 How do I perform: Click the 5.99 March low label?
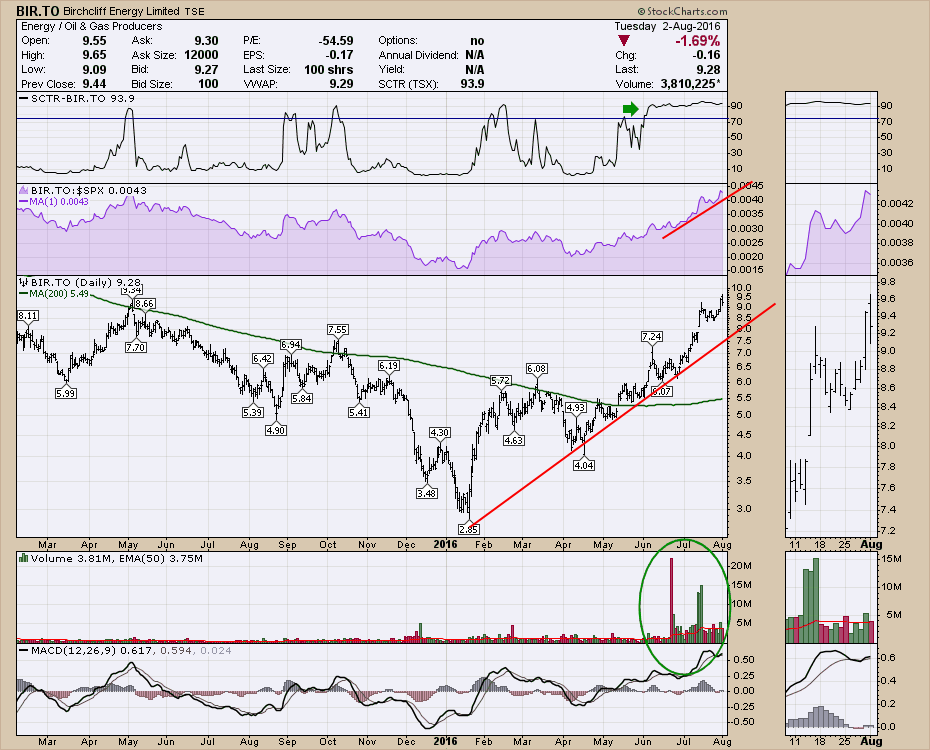coord(65,393)
